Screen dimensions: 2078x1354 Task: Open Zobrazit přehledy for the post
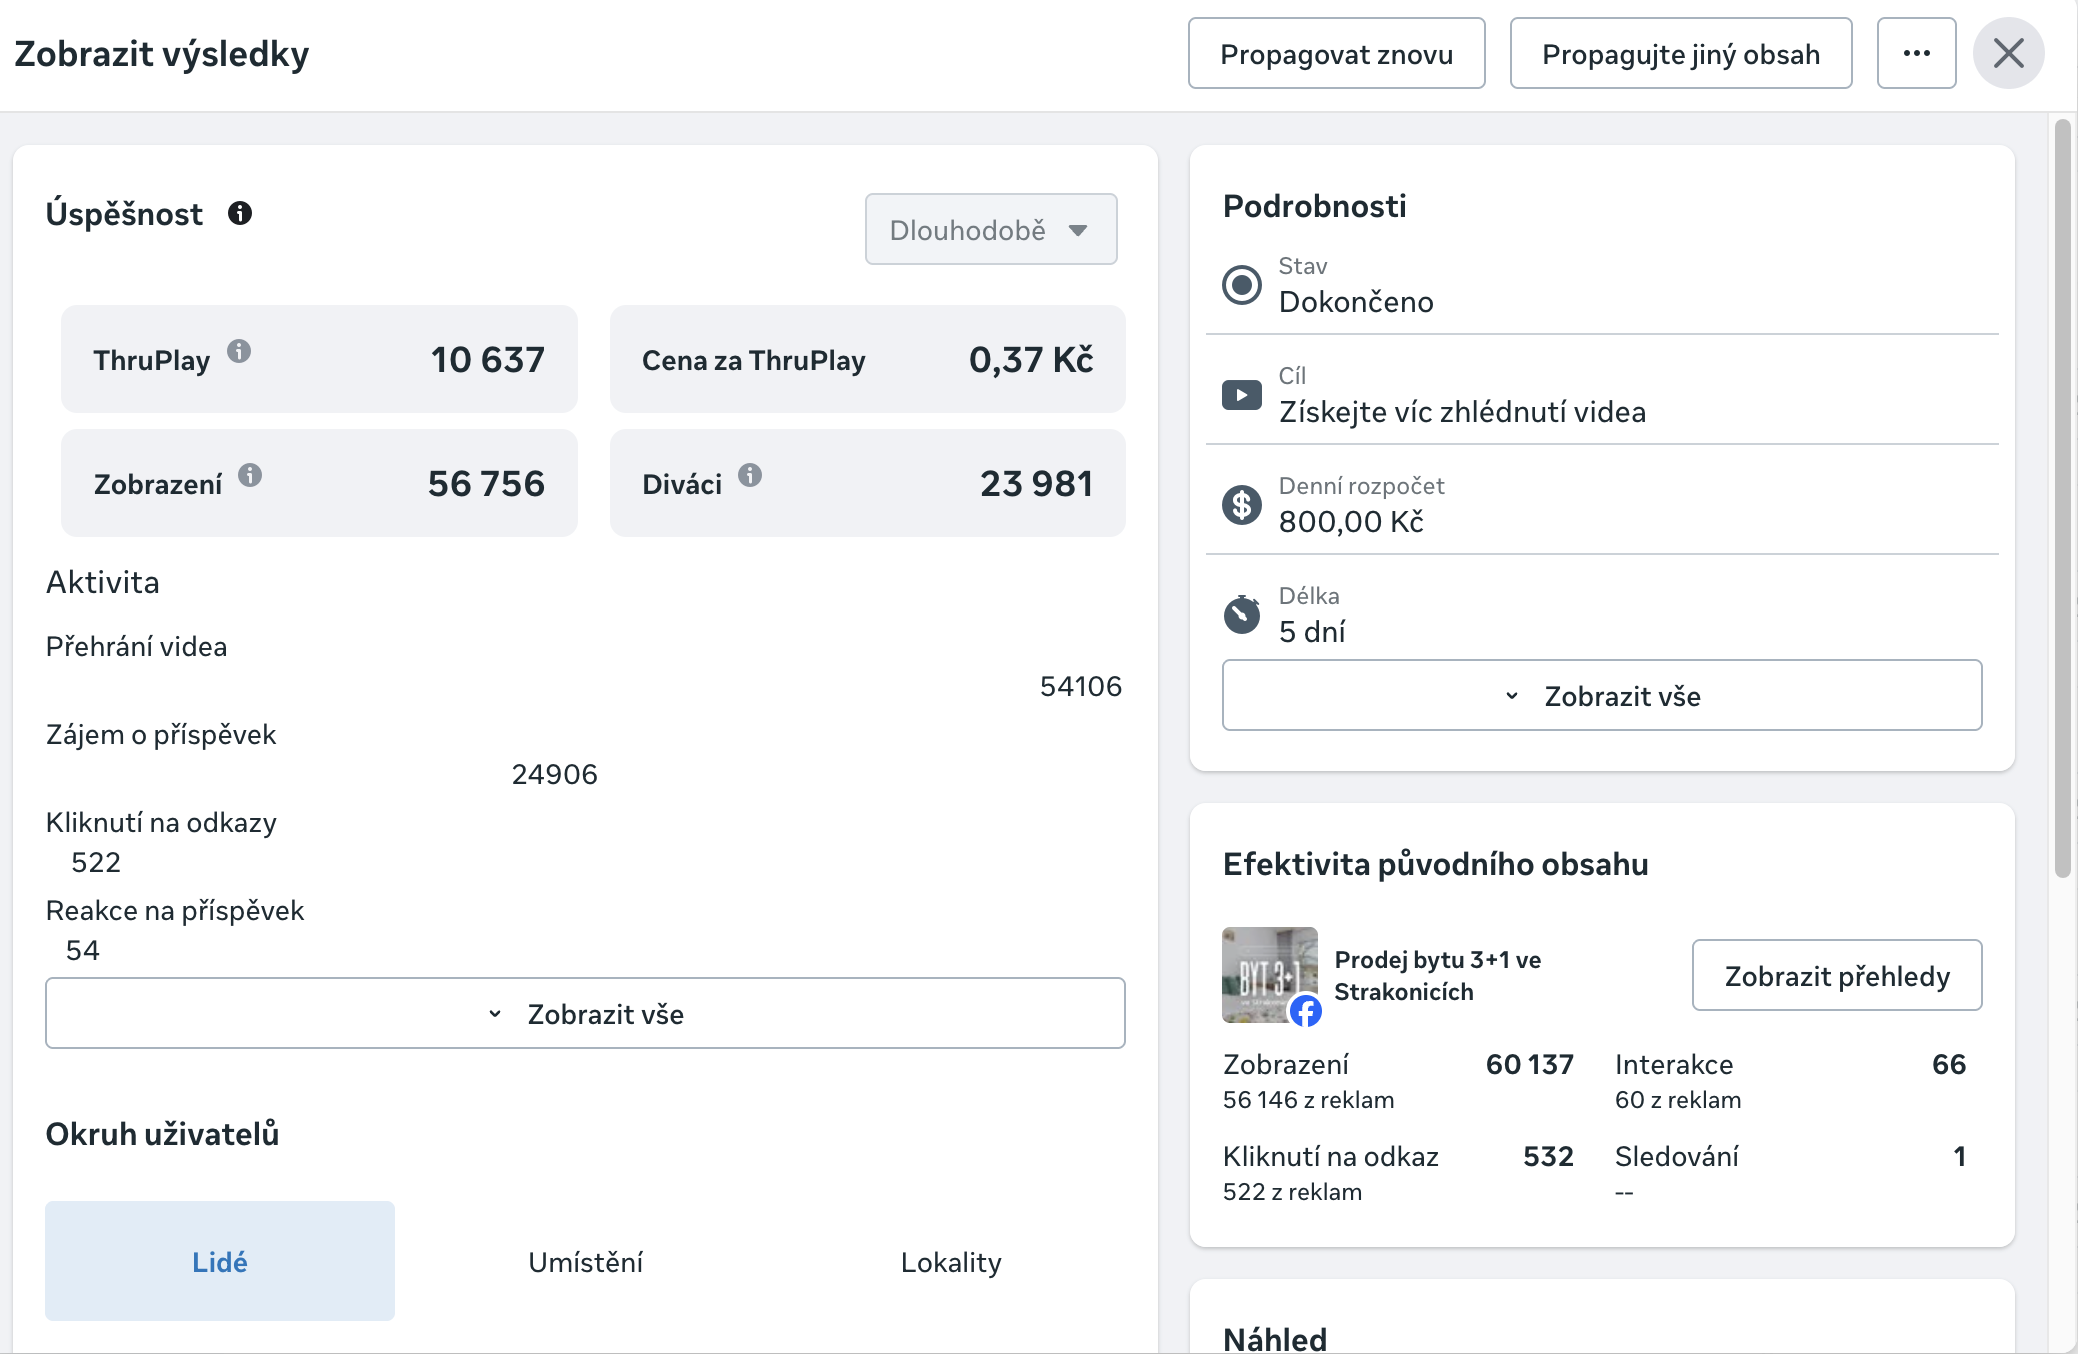pyautogui.click(x=1837, y=975)
